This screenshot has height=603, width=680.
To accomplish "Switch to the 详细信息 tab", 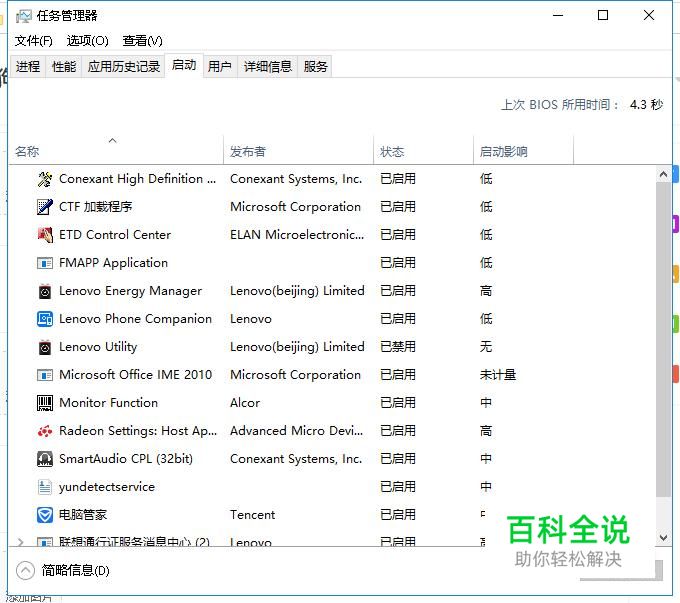I will 268,67.
